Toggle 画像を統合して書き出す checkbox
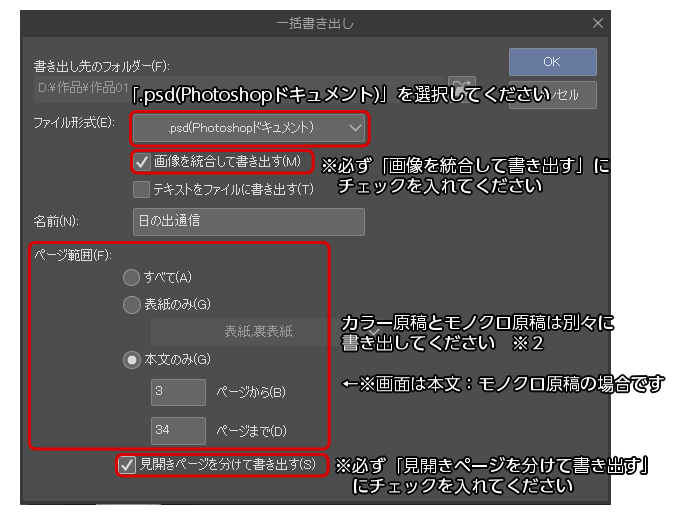 (142, 162)
